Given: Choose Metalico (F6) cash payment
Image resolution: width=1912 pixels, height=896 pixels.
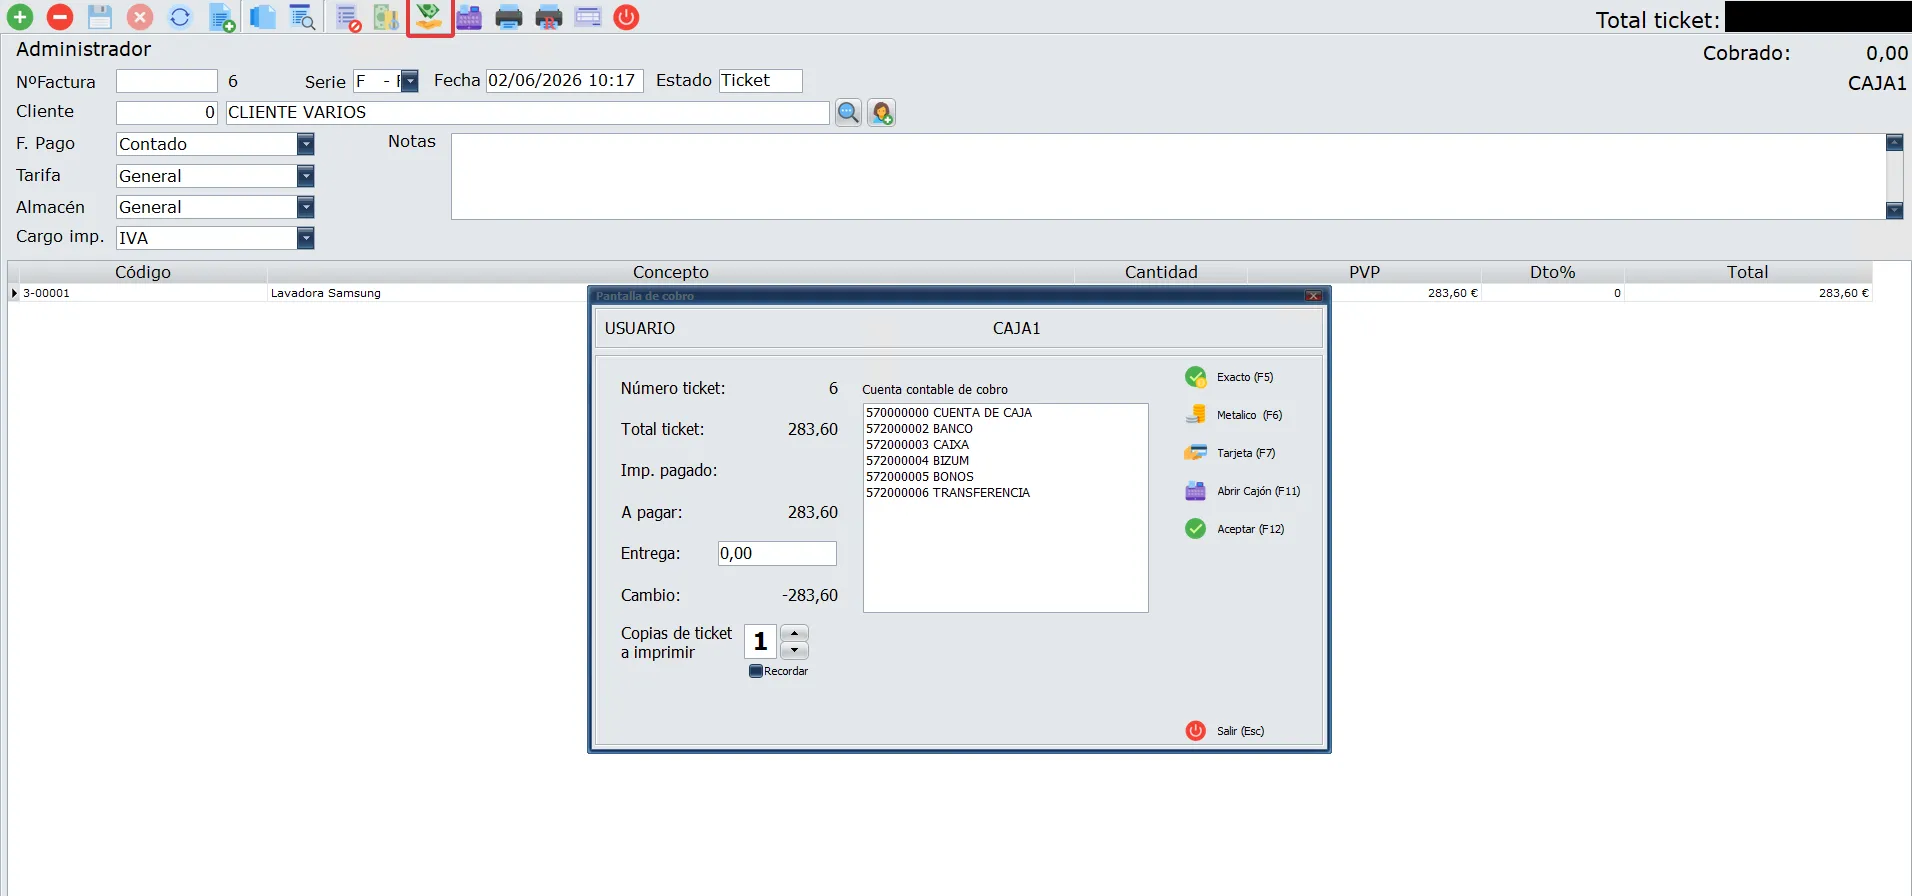Looking at the screenshot, I should pyautogui.click(x=1233, y=415).
